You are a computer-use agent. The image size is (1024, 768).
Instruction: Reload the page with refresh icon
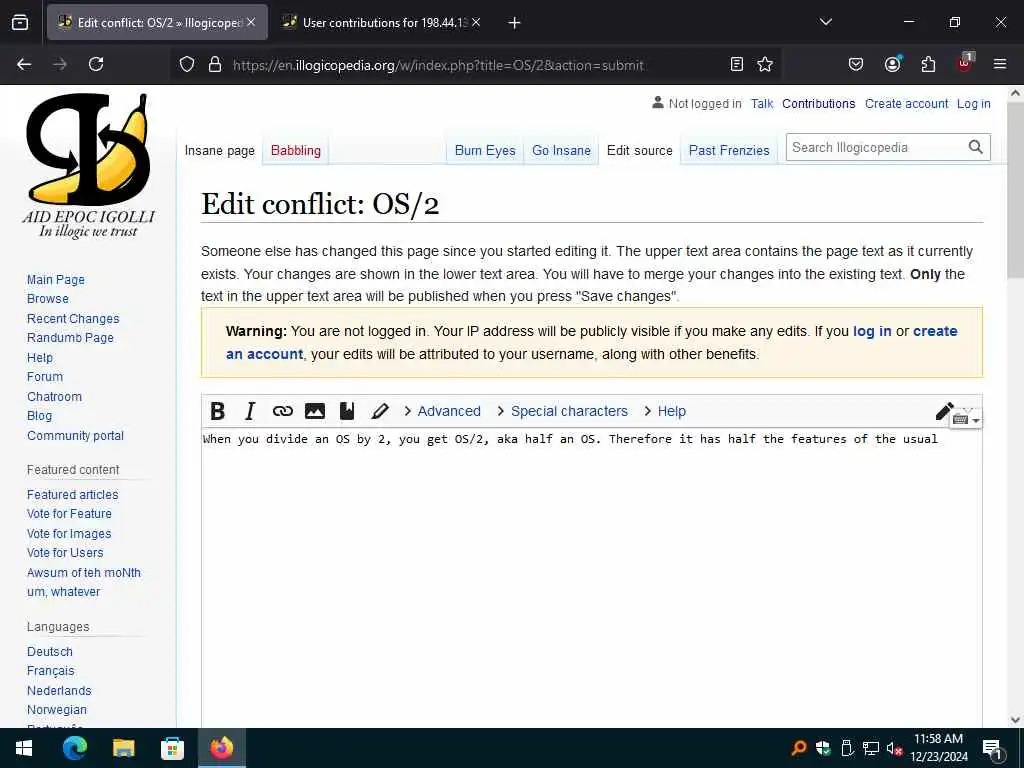click(x=96, y=64)
